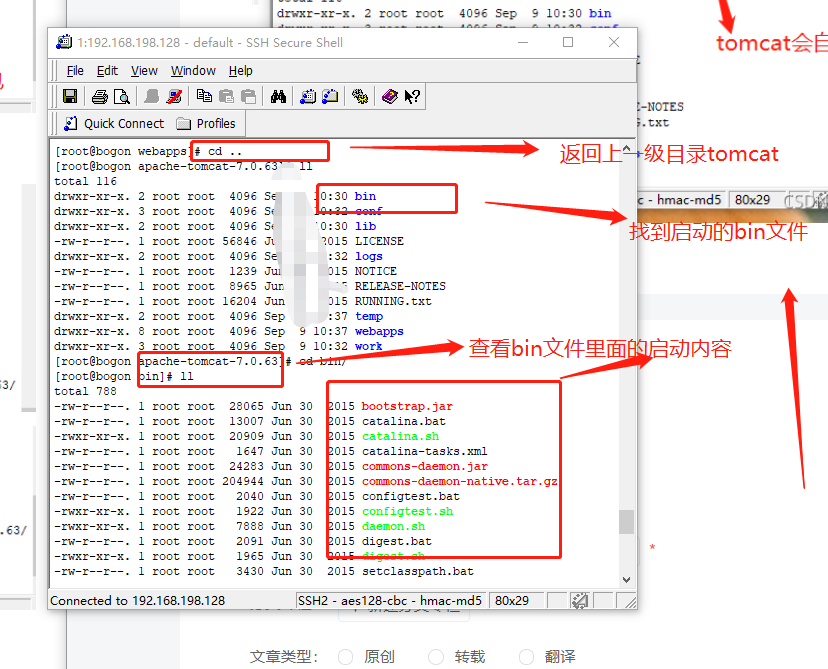Image resolution: width=828 pixels, height=669 pixels.
Task: Open a New Terminal Window icon
Action: 308,97
